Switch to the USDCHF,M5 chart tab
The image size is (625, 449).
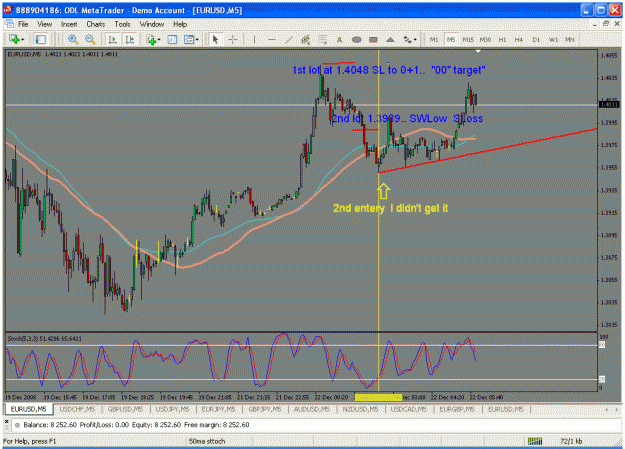(77, 410)
